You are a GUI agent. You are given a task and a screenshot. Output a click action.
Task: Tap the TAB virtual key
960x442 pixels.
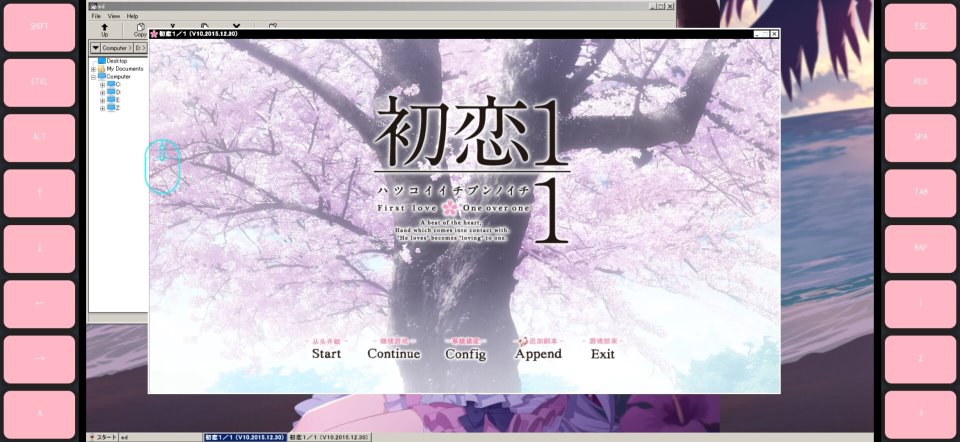click(x=920, y=193)
